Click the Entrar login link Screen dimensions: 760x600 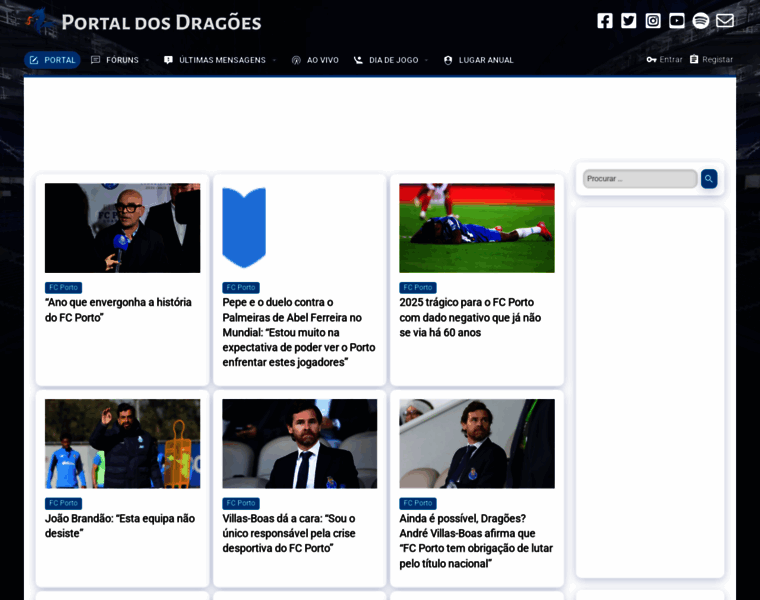click(x=671, y=60)
